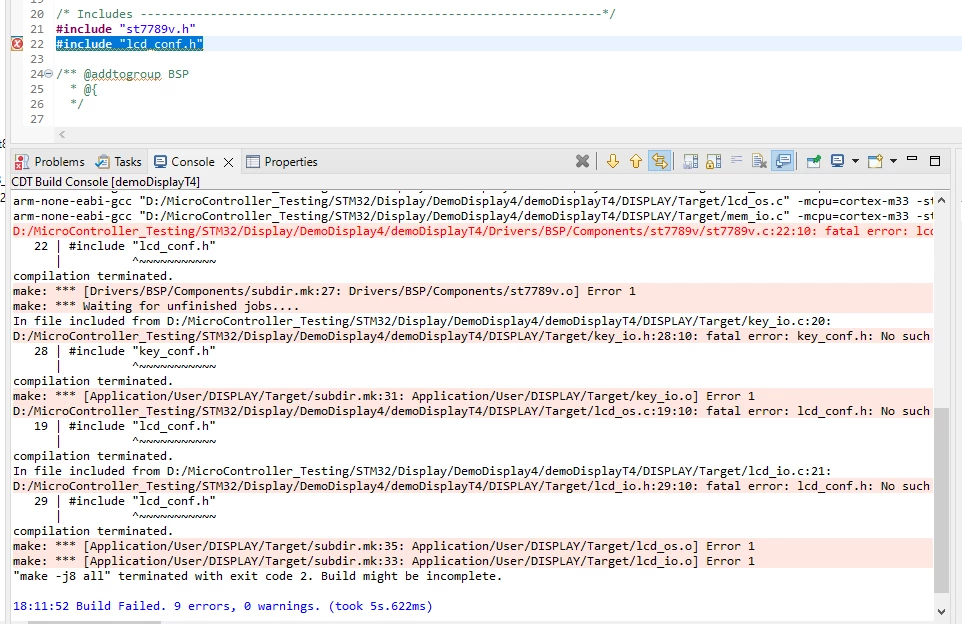This screenshot has width=962, height=624.
Task: Switch to the Problems tab
Action: click(x=50, y=162)
